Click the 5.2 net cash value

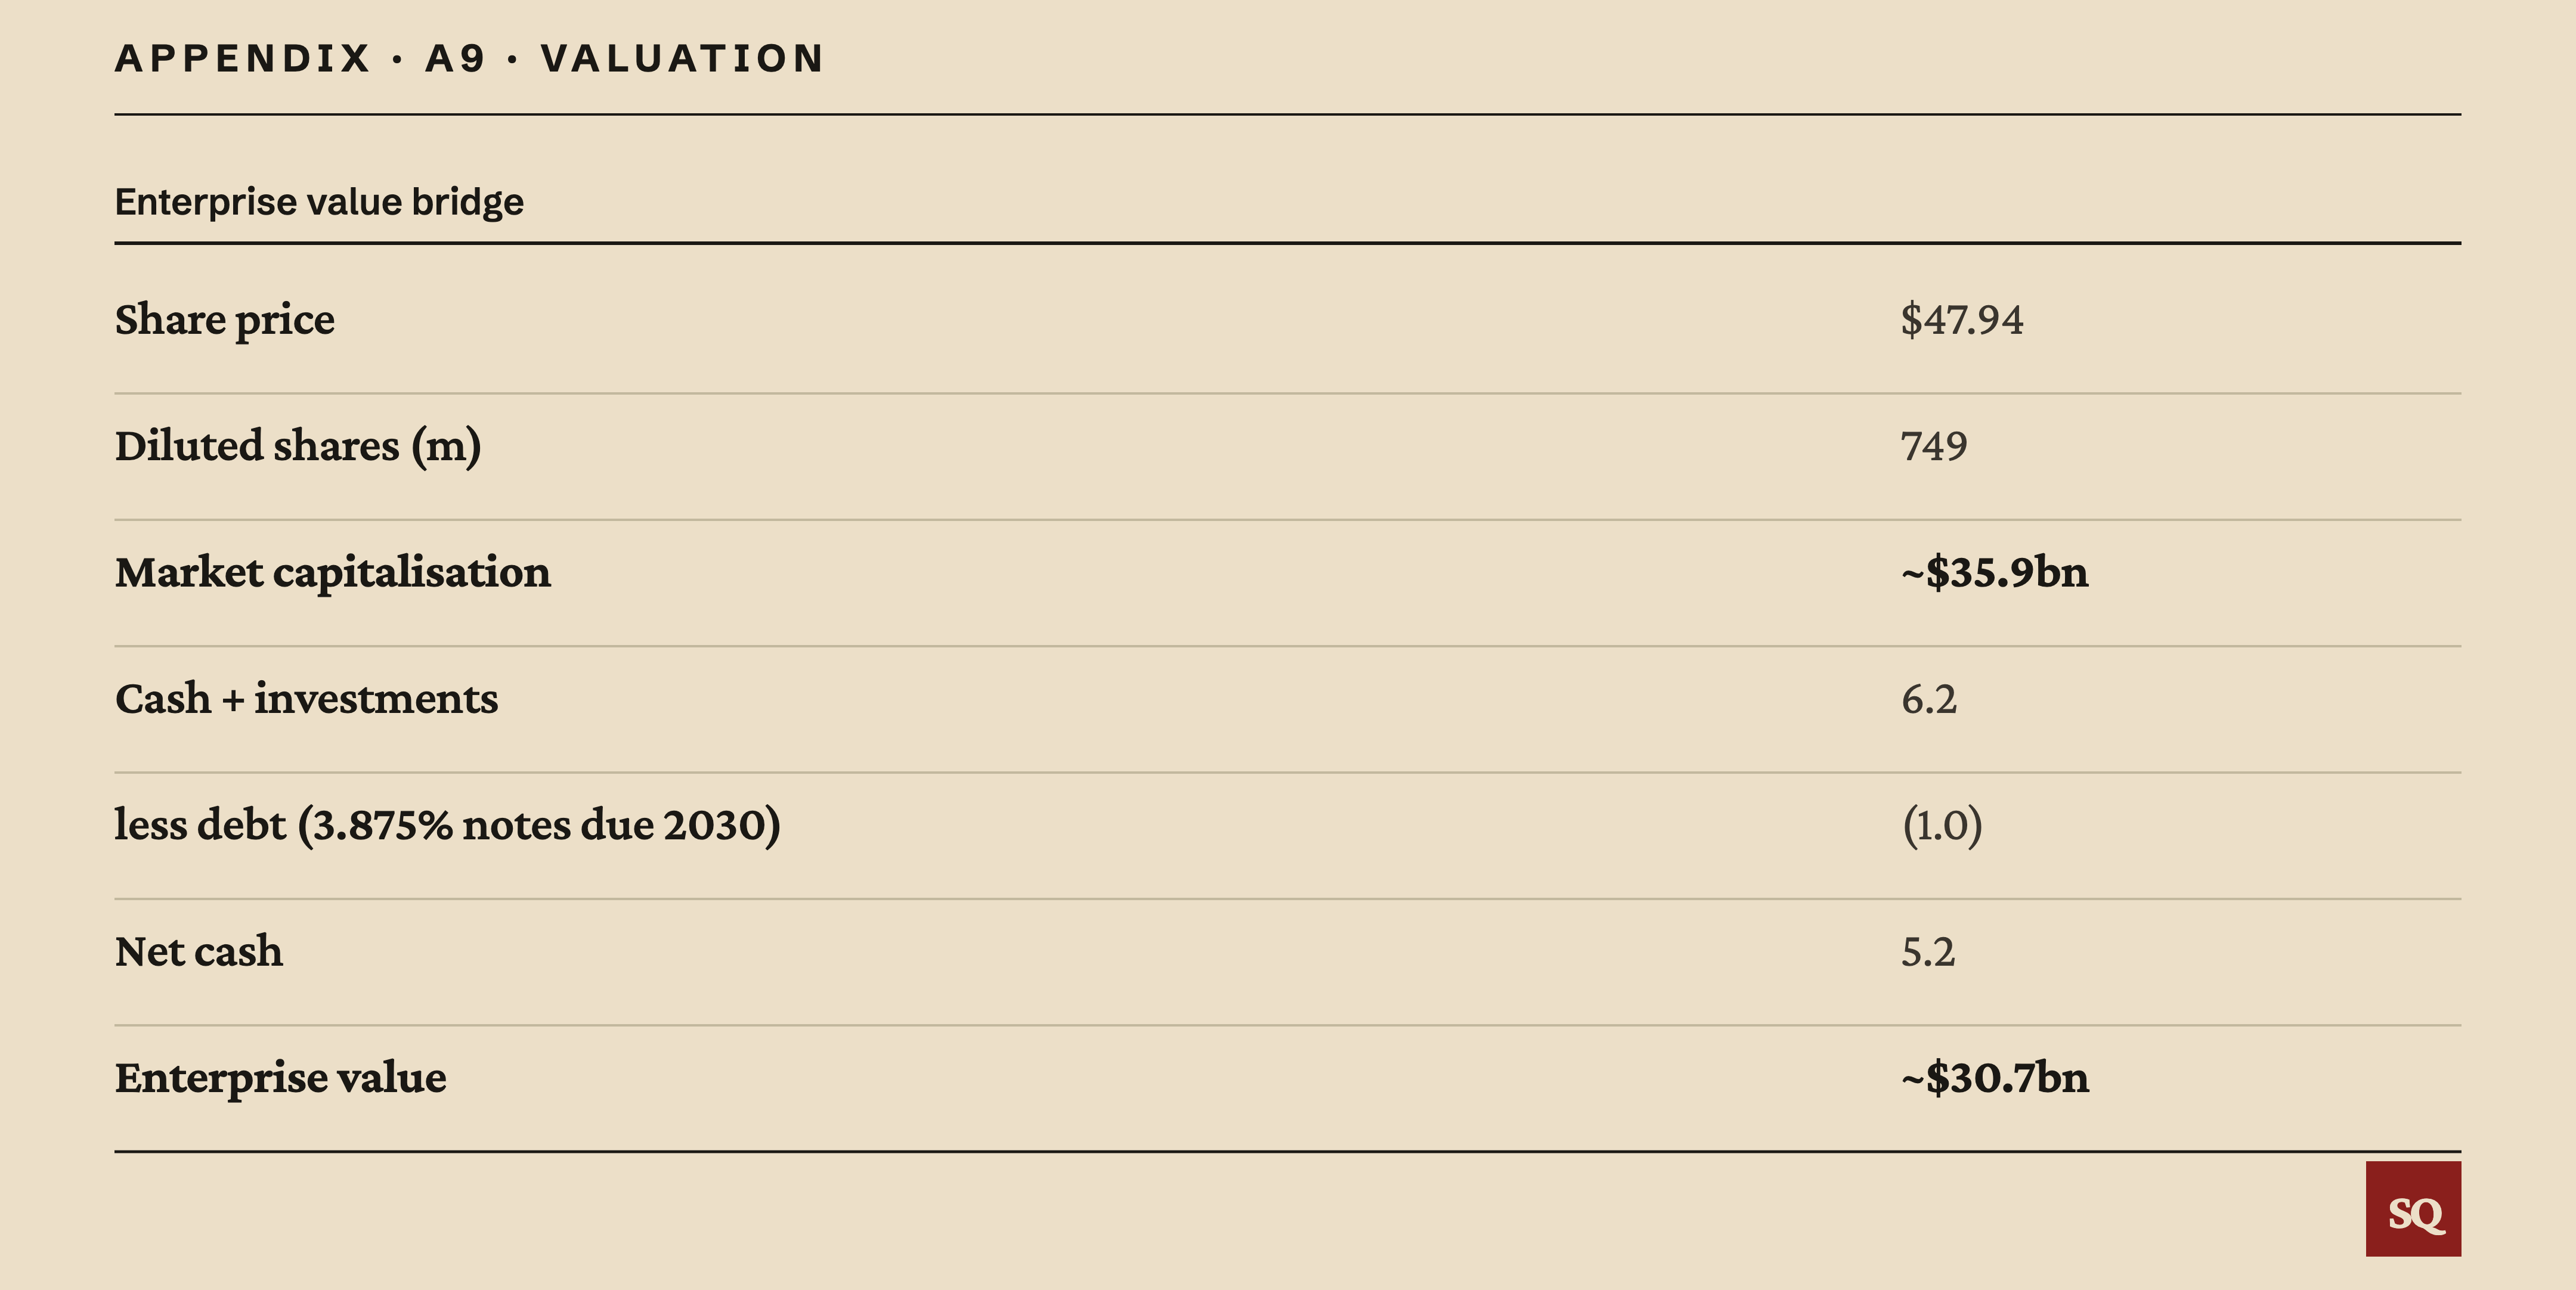(1928, 952)
